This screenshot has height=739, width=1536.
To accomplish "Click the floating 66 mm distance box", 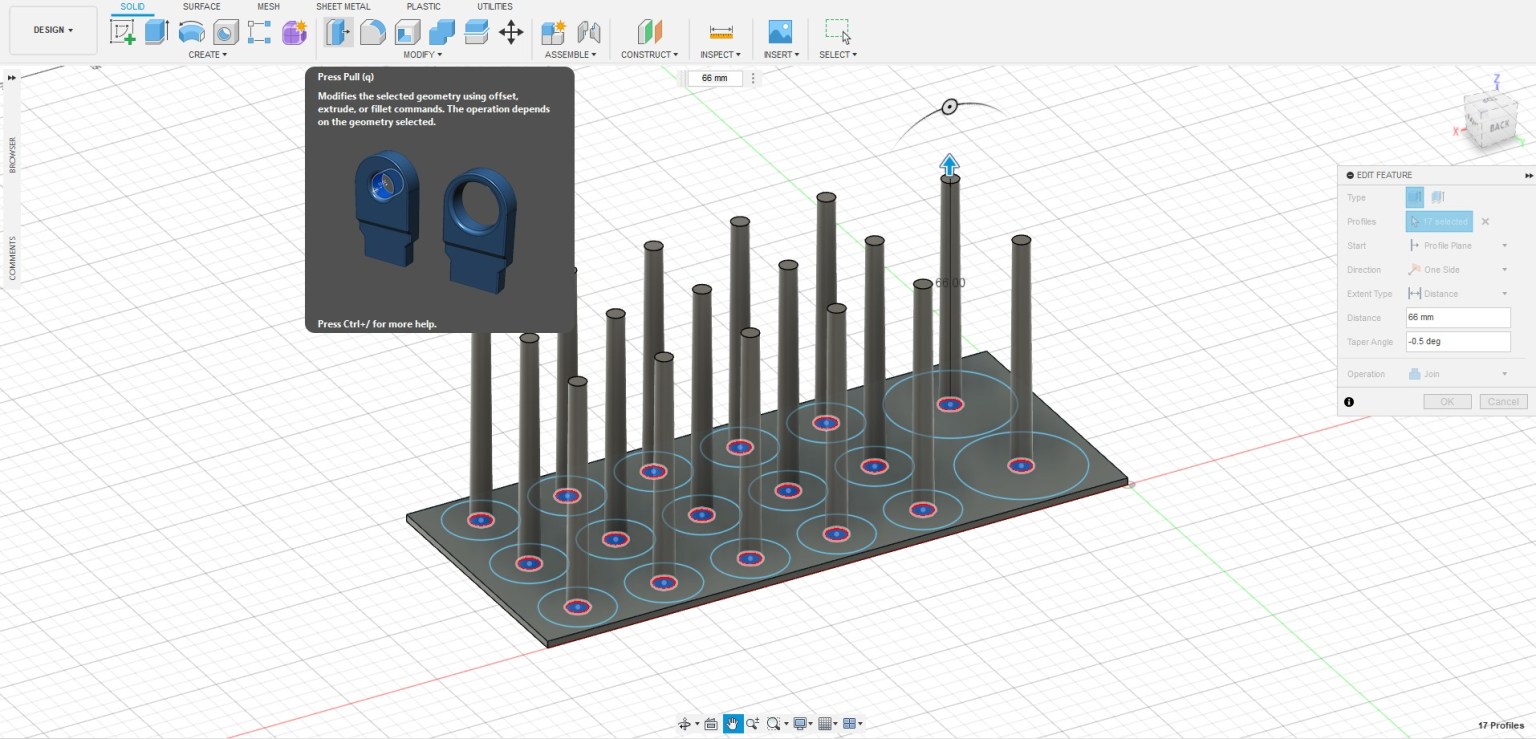I will [715, 78].
